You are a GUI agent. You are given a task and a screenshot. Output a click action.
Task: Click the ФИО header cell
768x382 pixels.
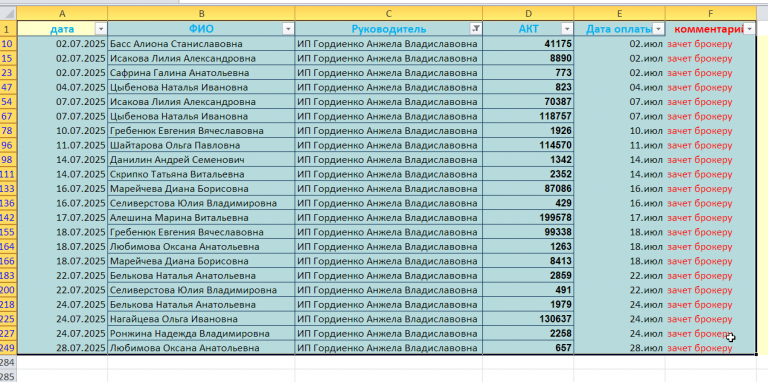201,29
